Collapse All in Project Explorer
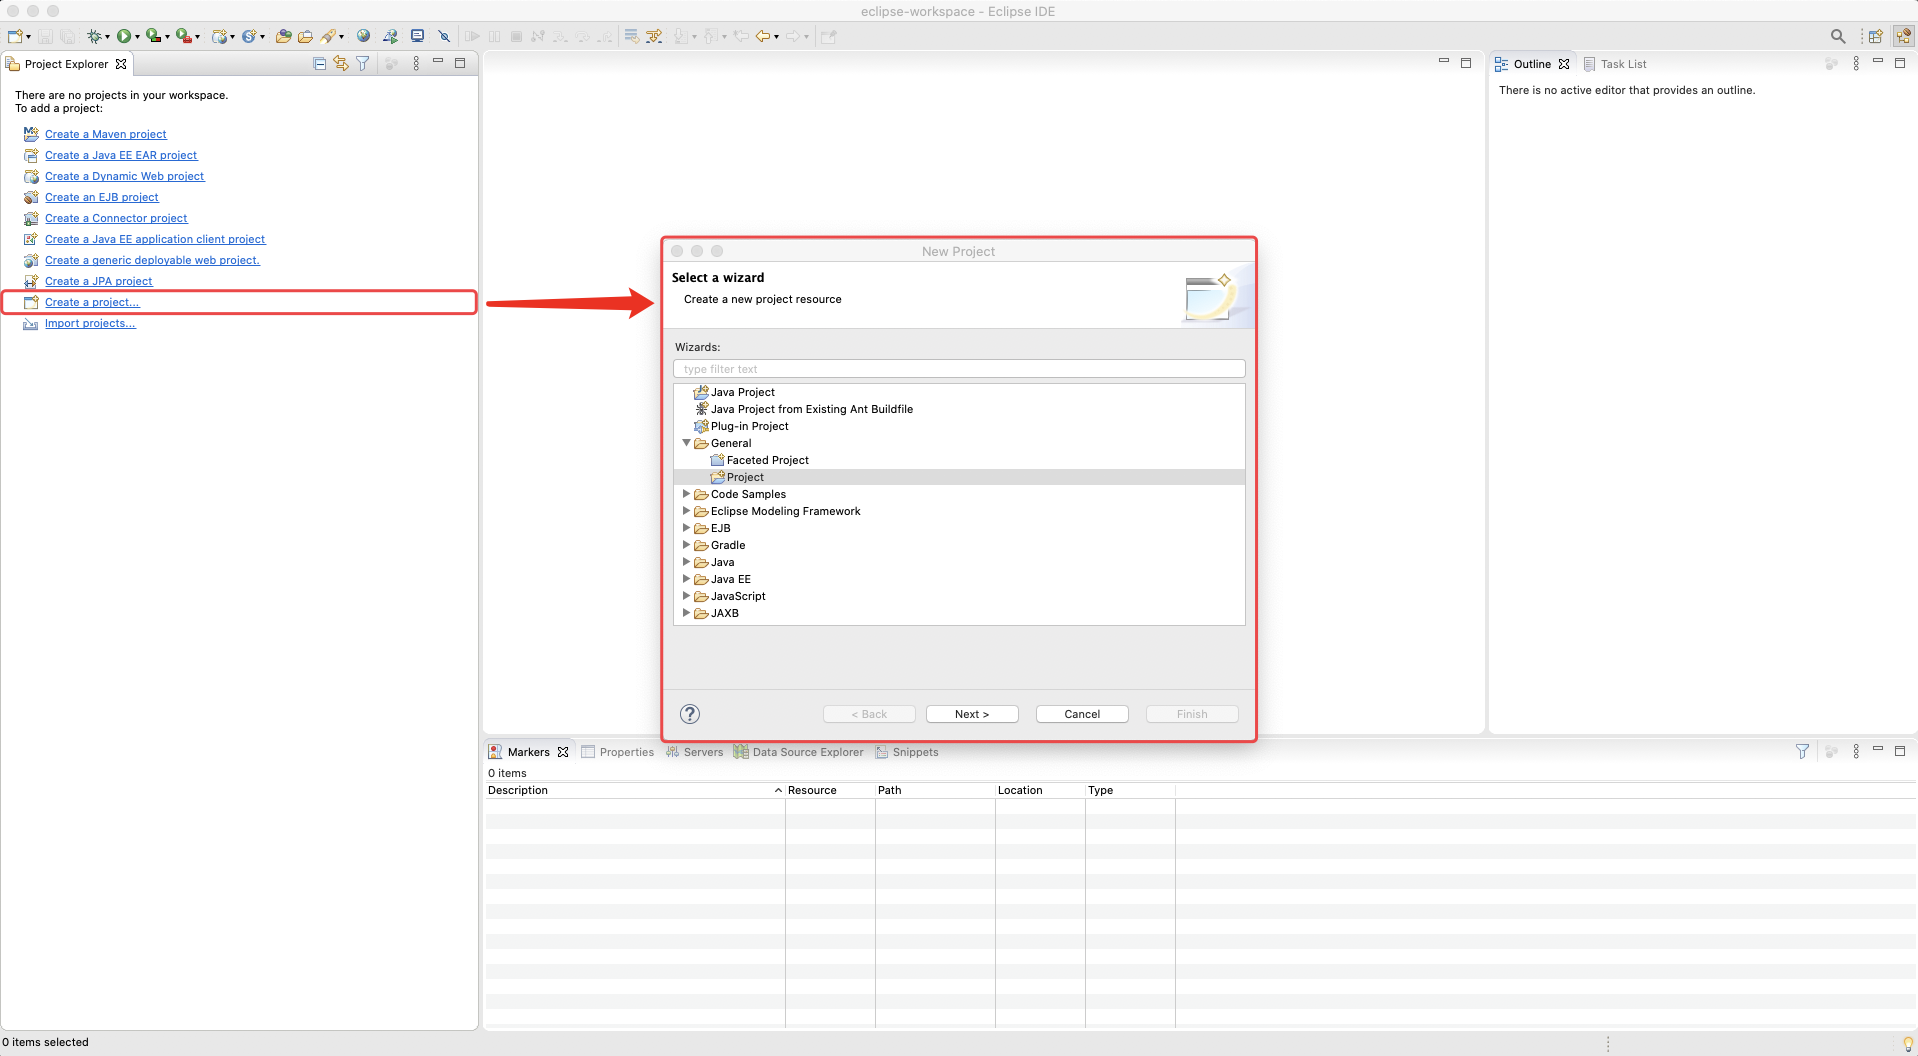 click(x=320, y=63)
